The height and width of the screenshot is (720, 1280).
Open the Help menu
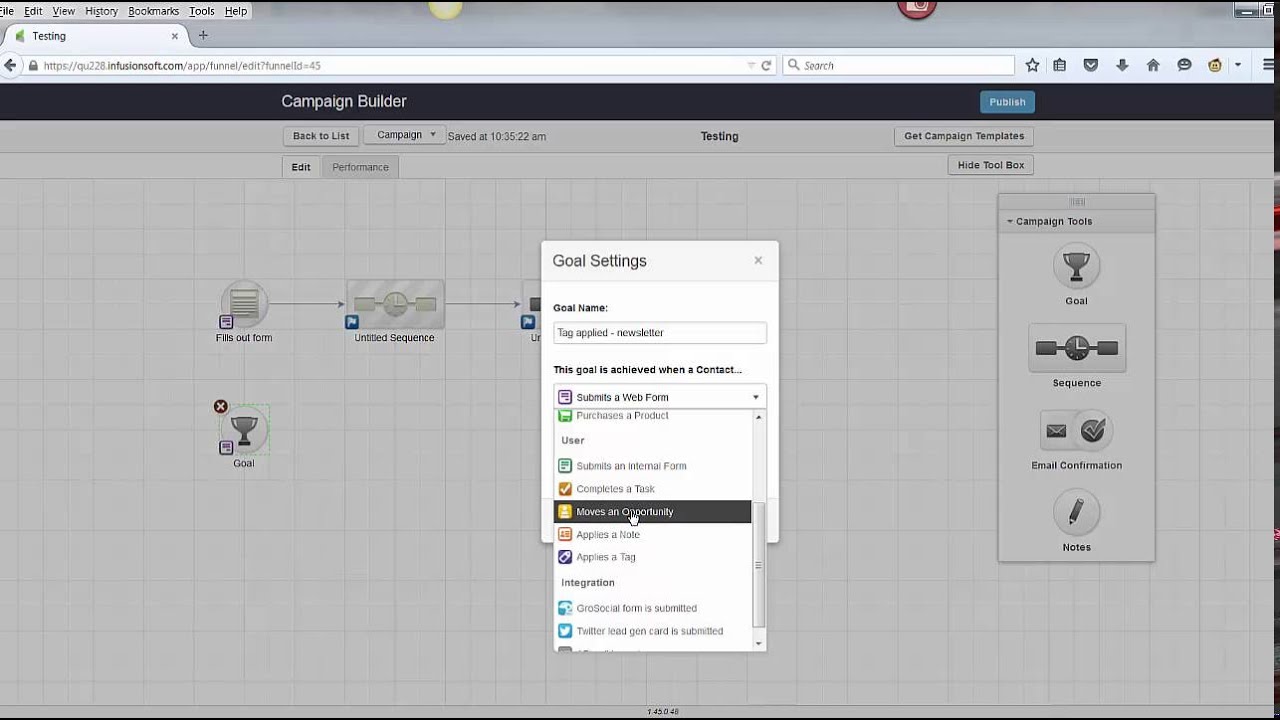[236, 11]
